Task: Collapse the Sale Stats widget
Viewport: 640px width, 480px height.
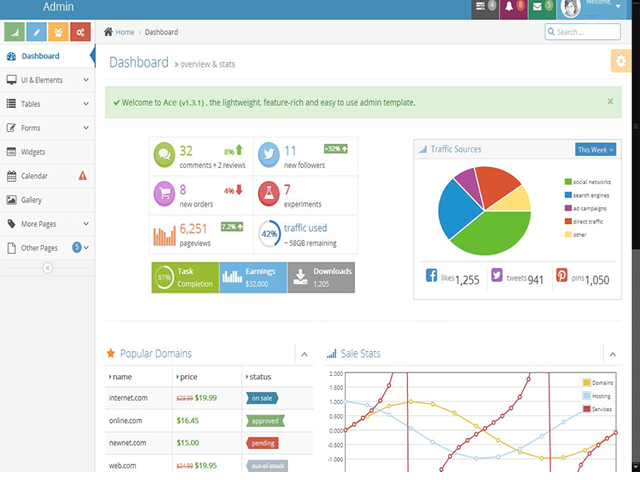Action: click(613, 354)
